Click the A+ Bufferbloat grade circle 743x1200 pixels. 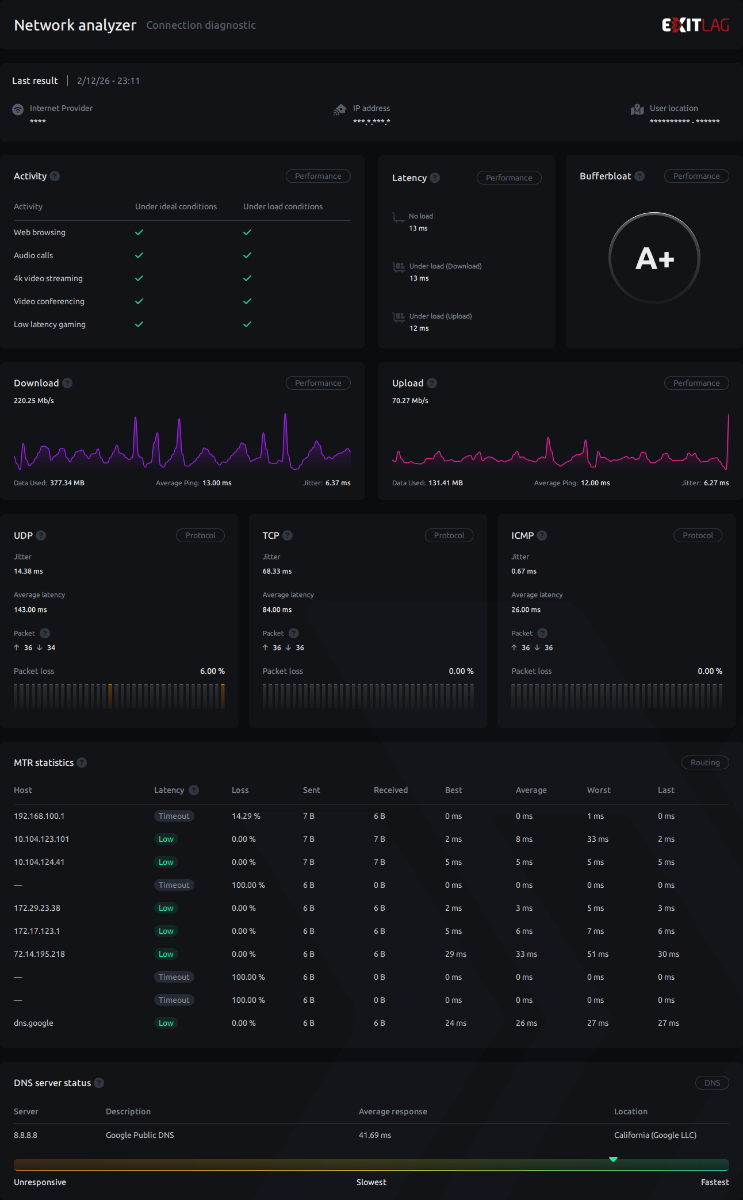[x=655, y=259]
